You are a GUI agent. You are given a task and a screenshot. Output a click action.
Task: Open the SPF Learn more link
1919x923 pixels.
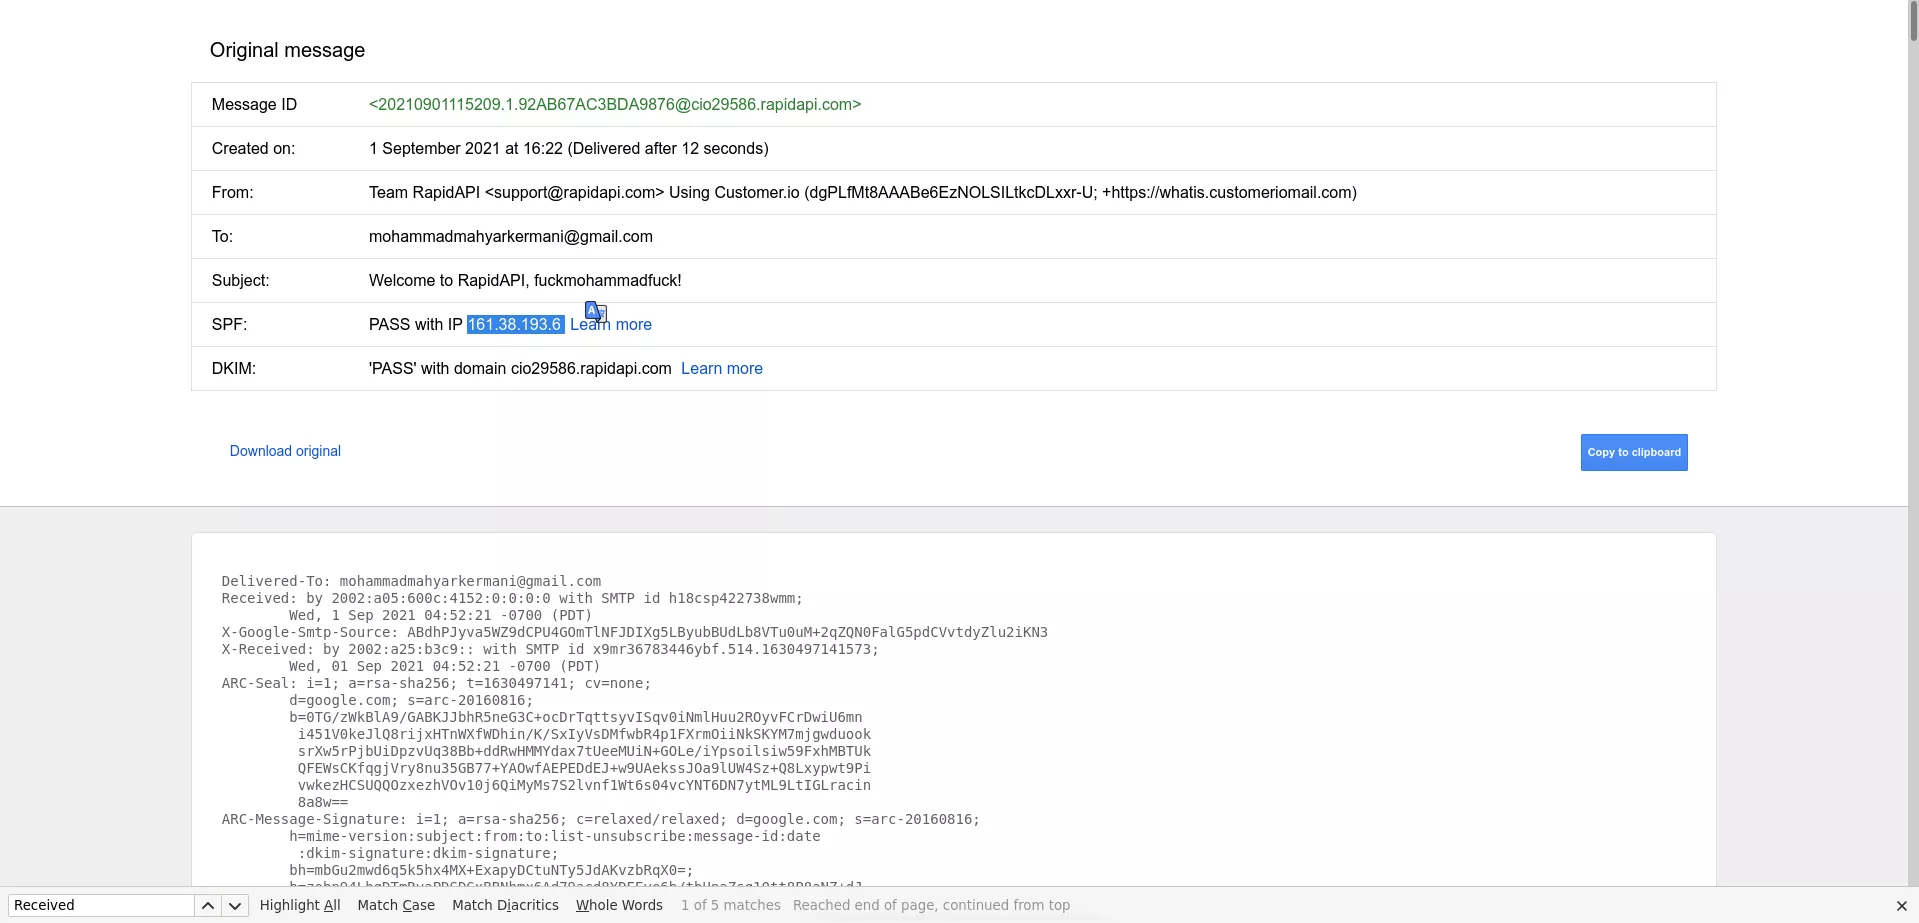(611, 325)
